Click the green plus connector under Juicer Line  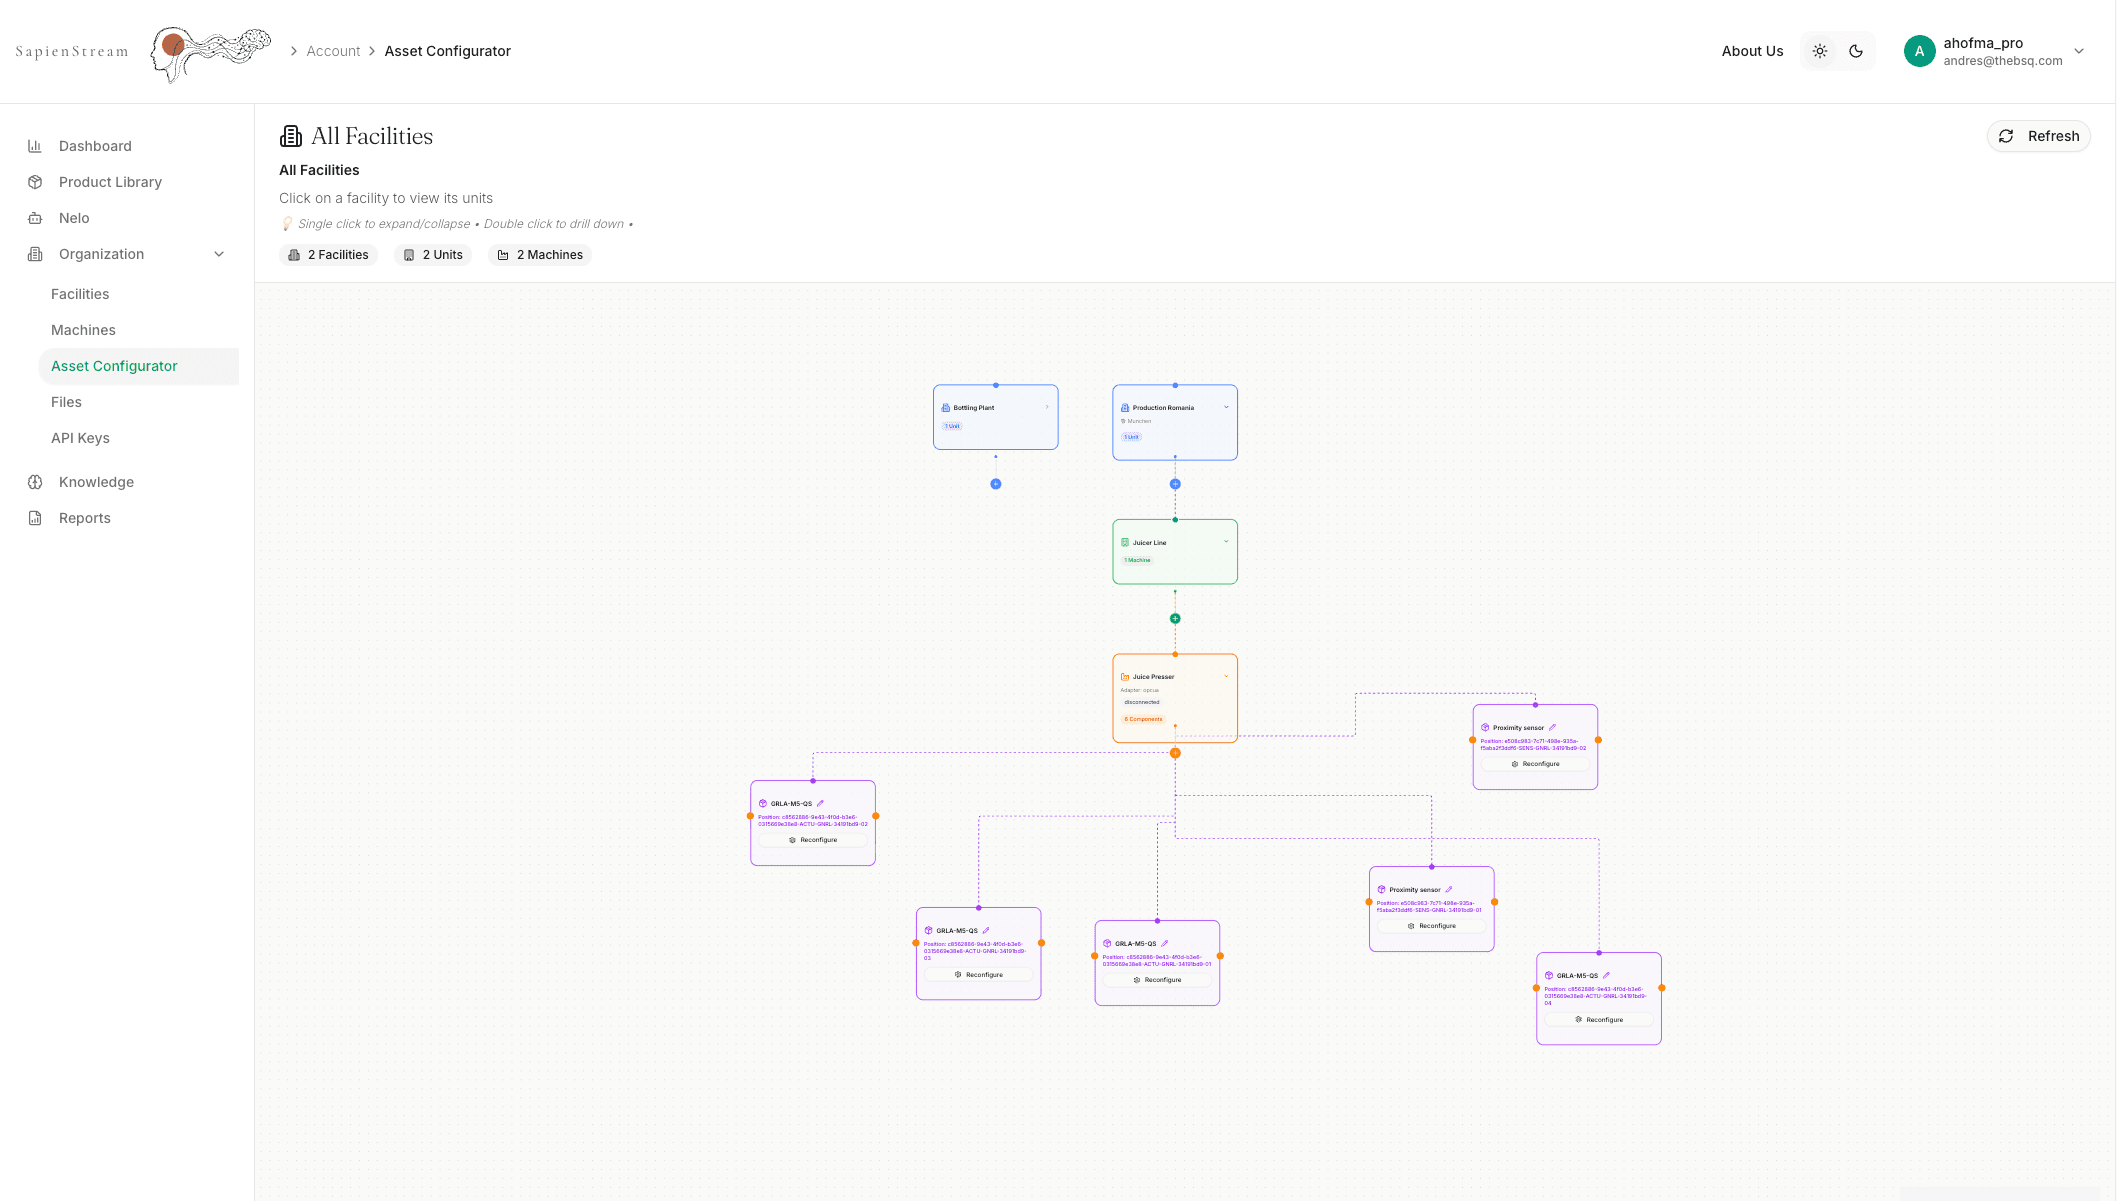tap(1175, 618)
